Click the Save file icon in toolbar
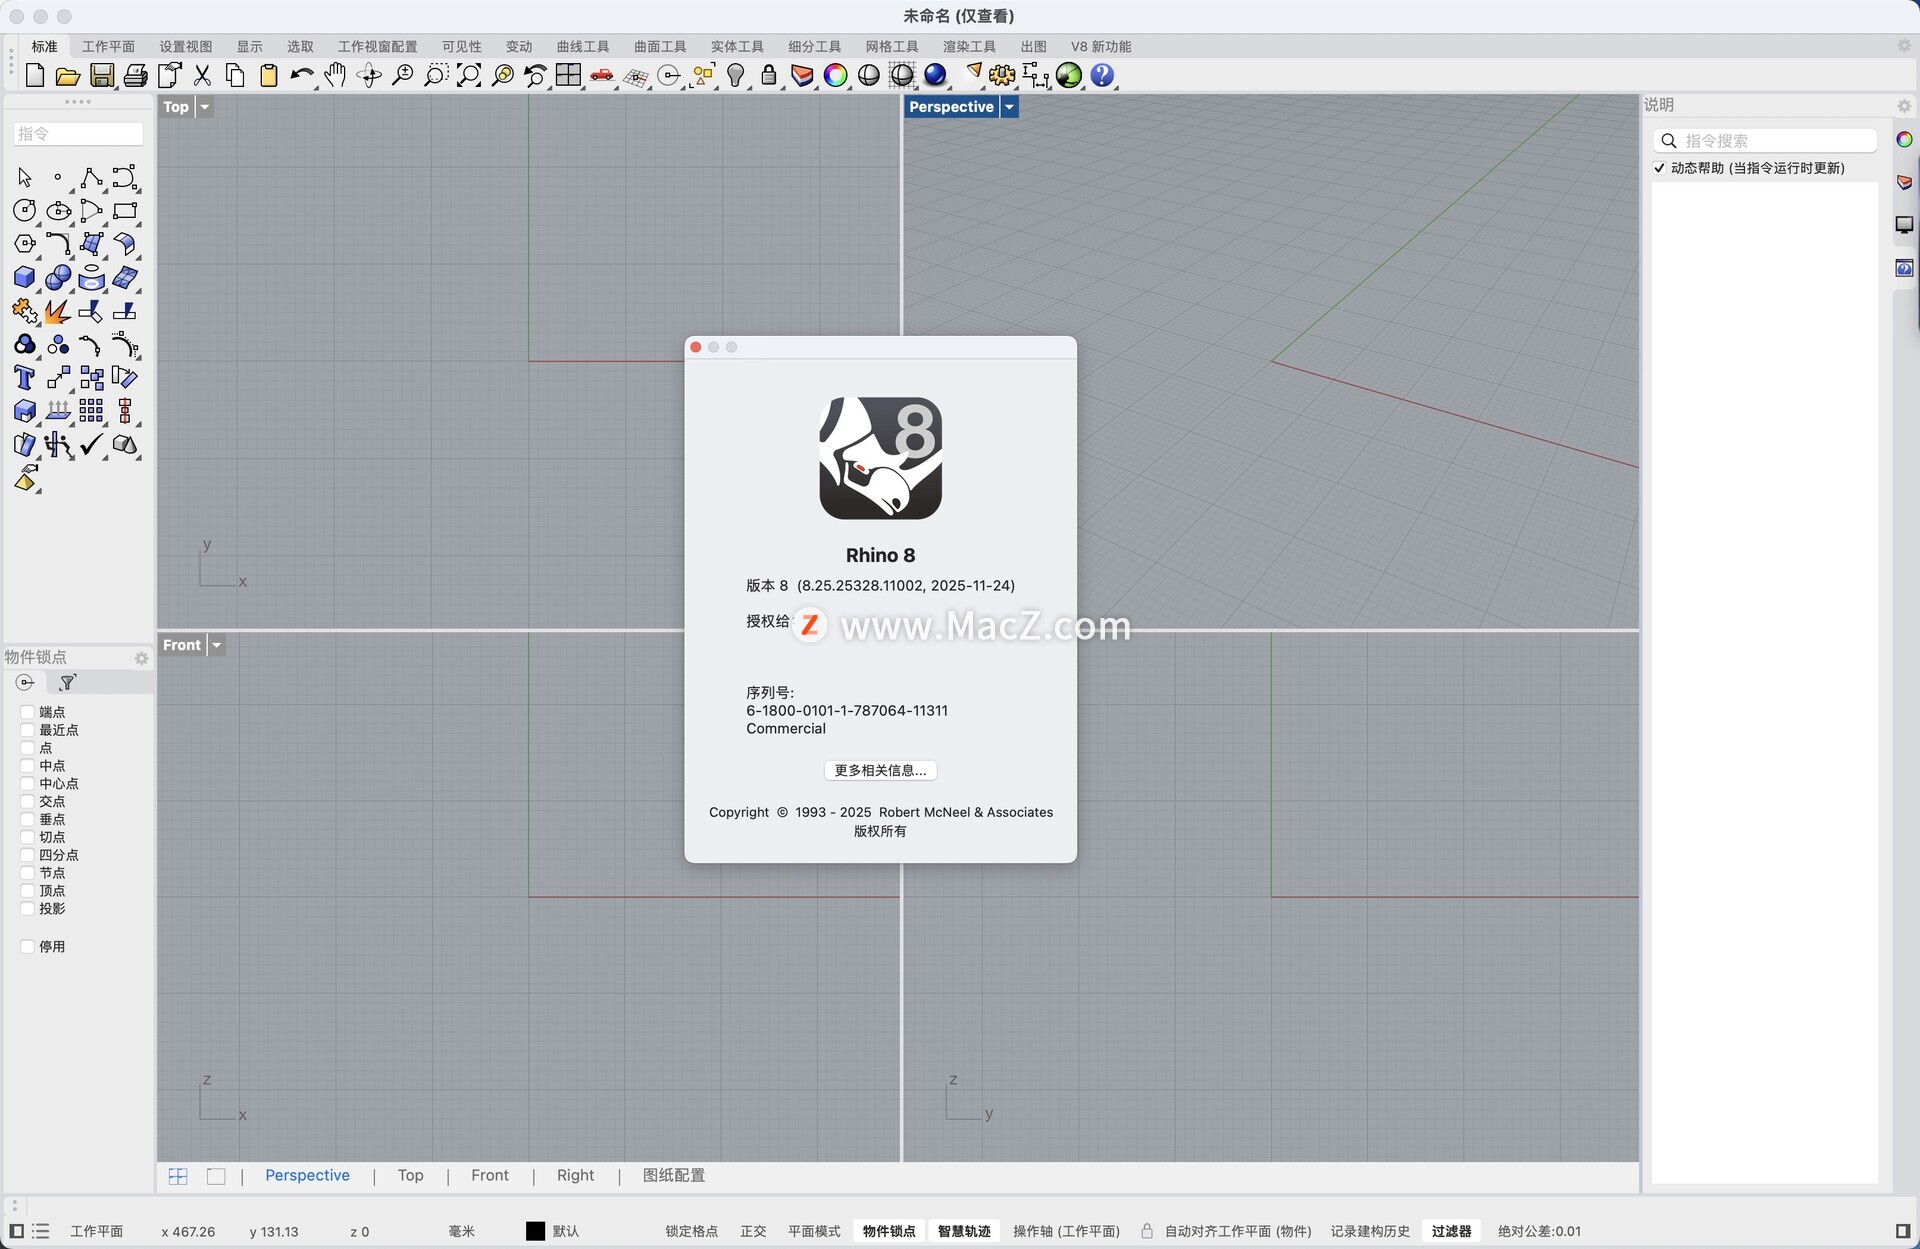The width and height of the screenshot is (1920, 1249). [x=101, y=75]
